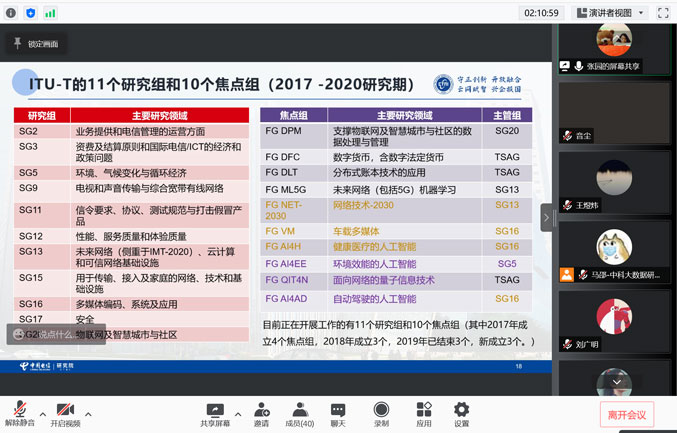The image size is (677, 433).
Task: Click the blue security shield icon
Action: (x=30, y=13)
